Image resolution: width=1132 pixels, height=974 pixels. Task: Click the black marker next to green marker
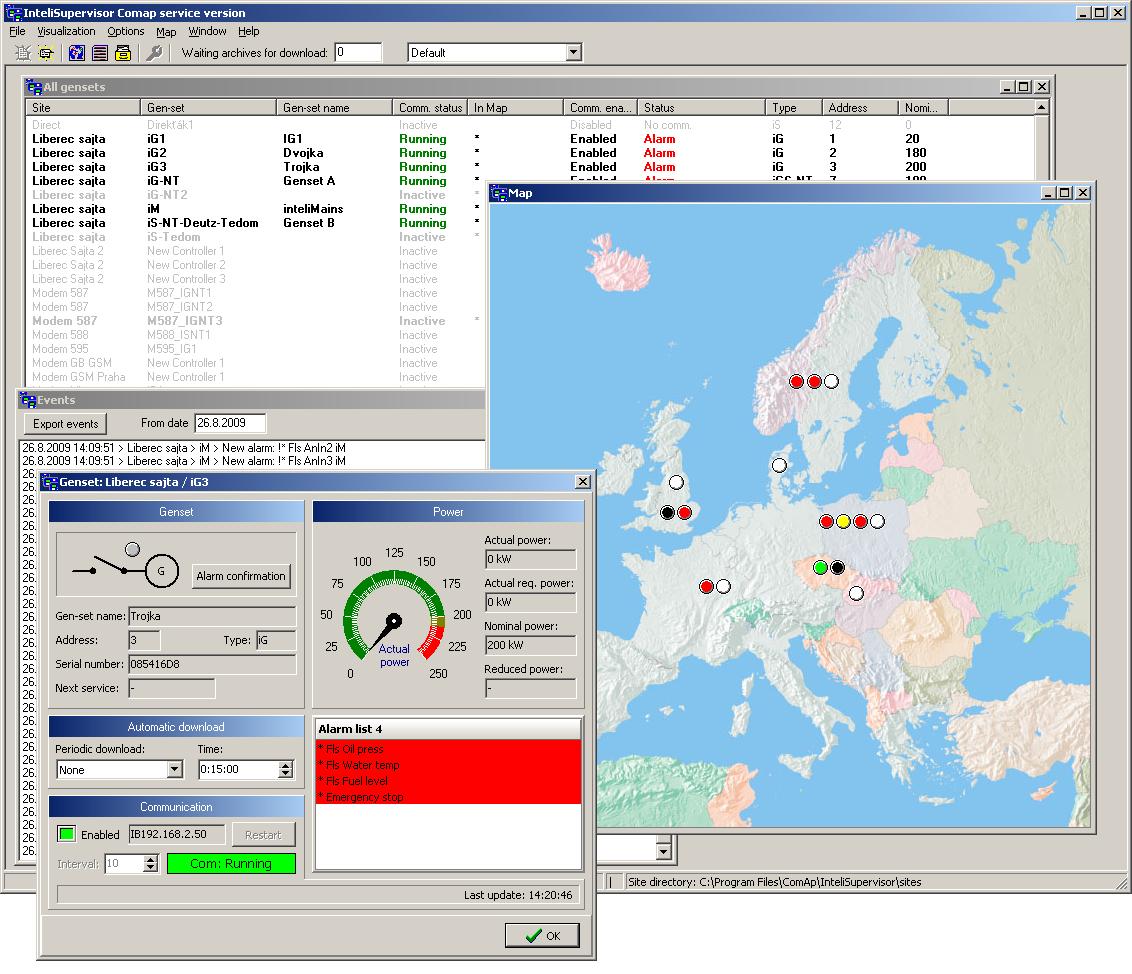(x=837, y=568)
